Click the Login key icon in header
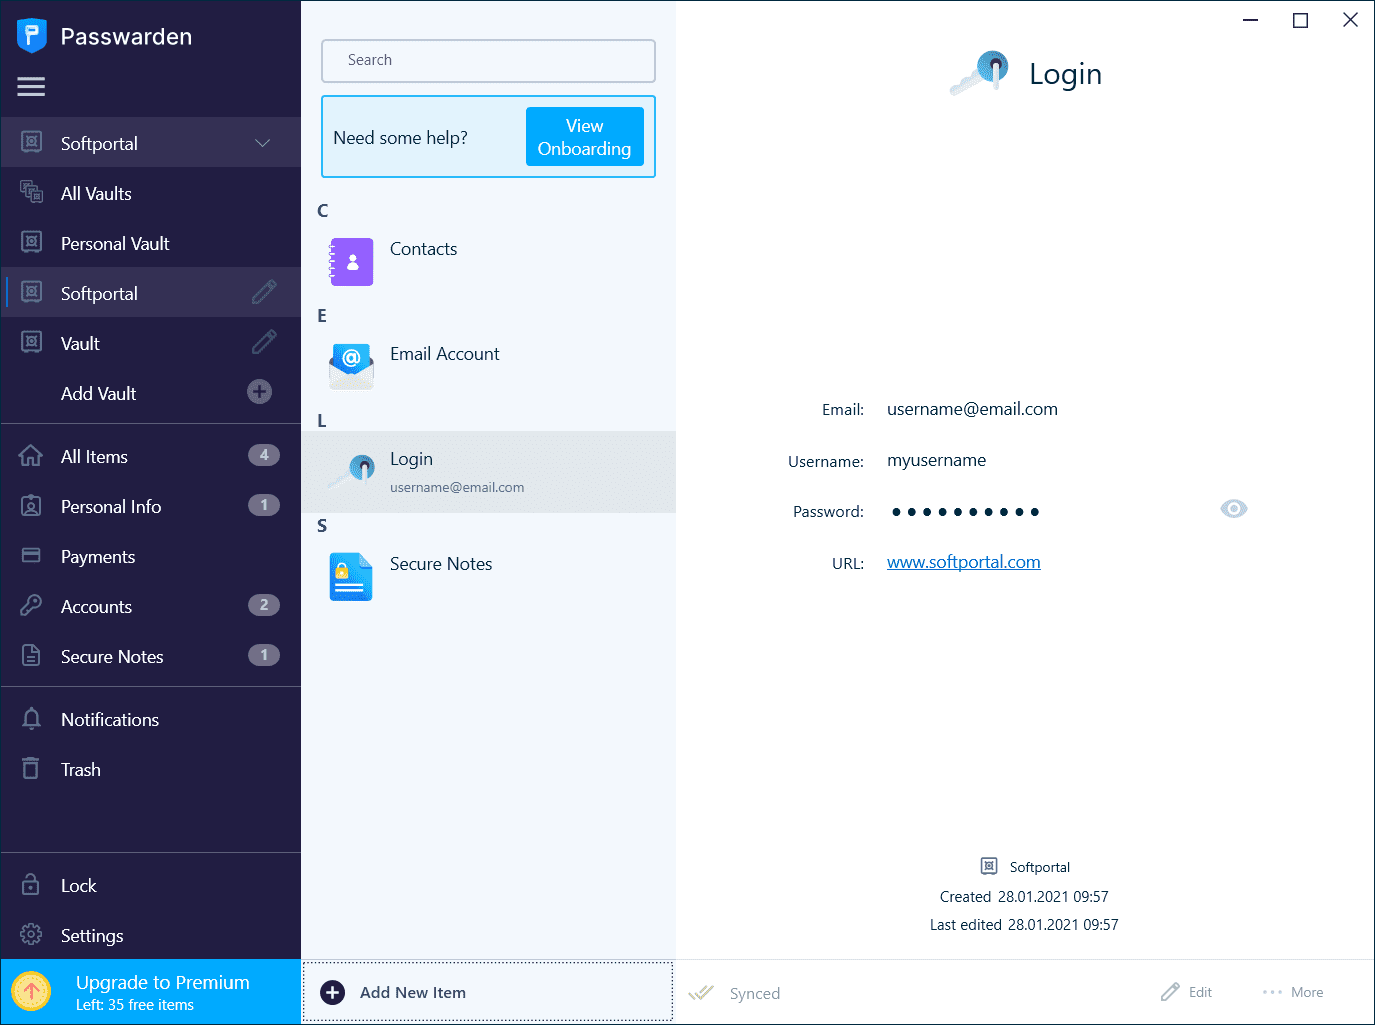 tap(980, 73)
